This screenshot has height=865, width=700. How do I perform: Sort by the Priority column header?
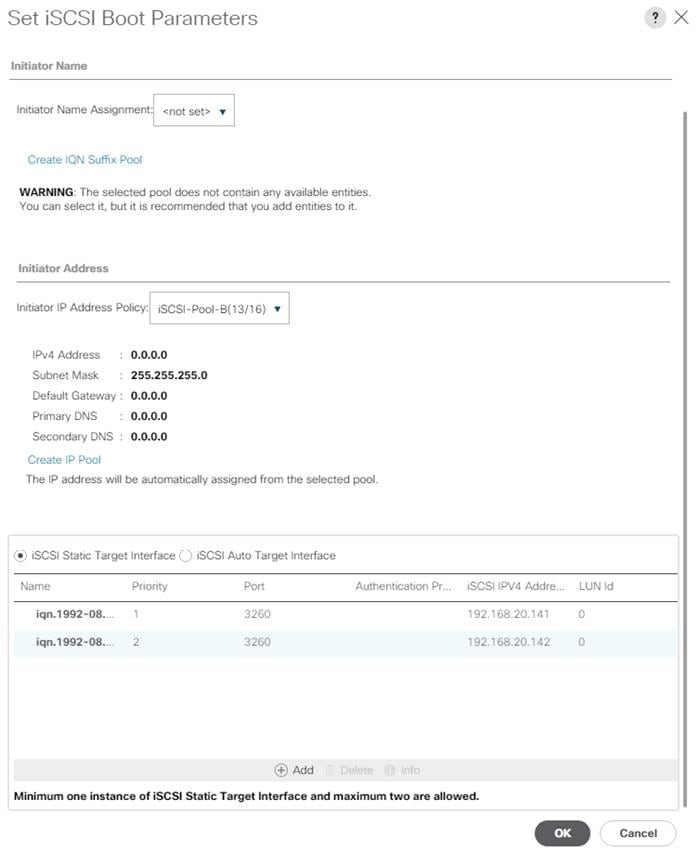tap(149, 586)
